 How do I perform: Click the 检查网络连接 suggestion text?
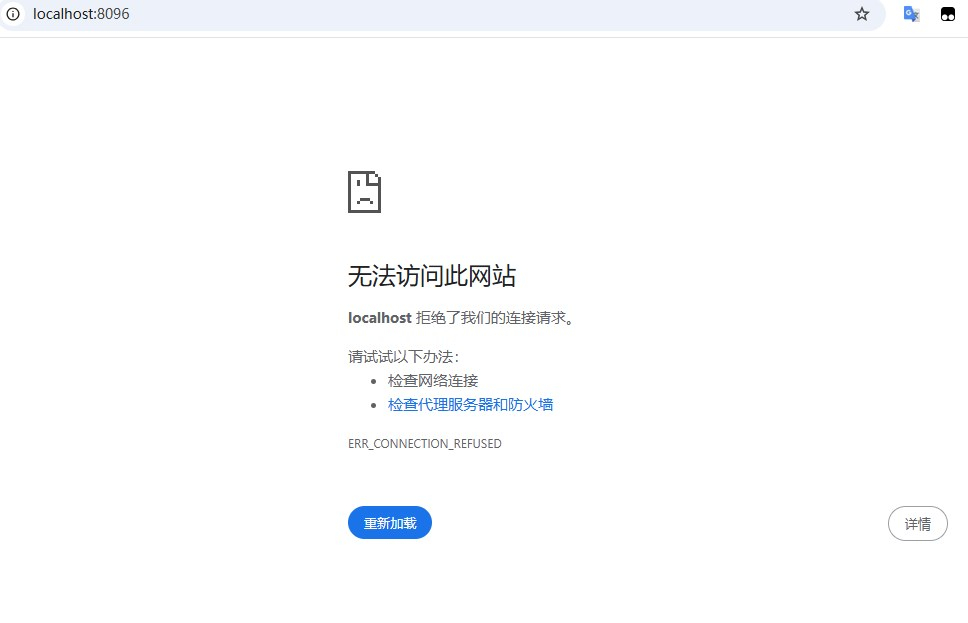(x=433, y=380)
